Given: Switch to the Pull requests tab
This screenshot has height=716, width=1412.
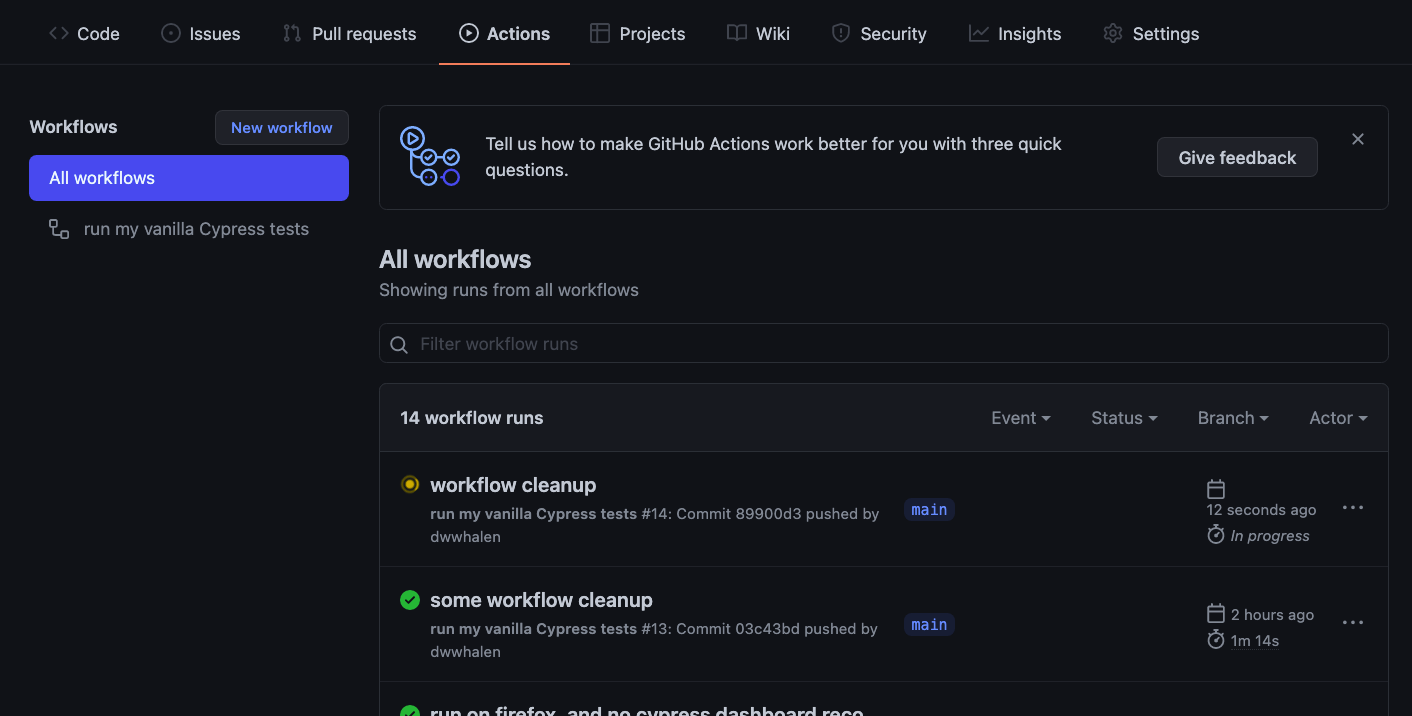Looking at the screenshot, I should 349,33.
